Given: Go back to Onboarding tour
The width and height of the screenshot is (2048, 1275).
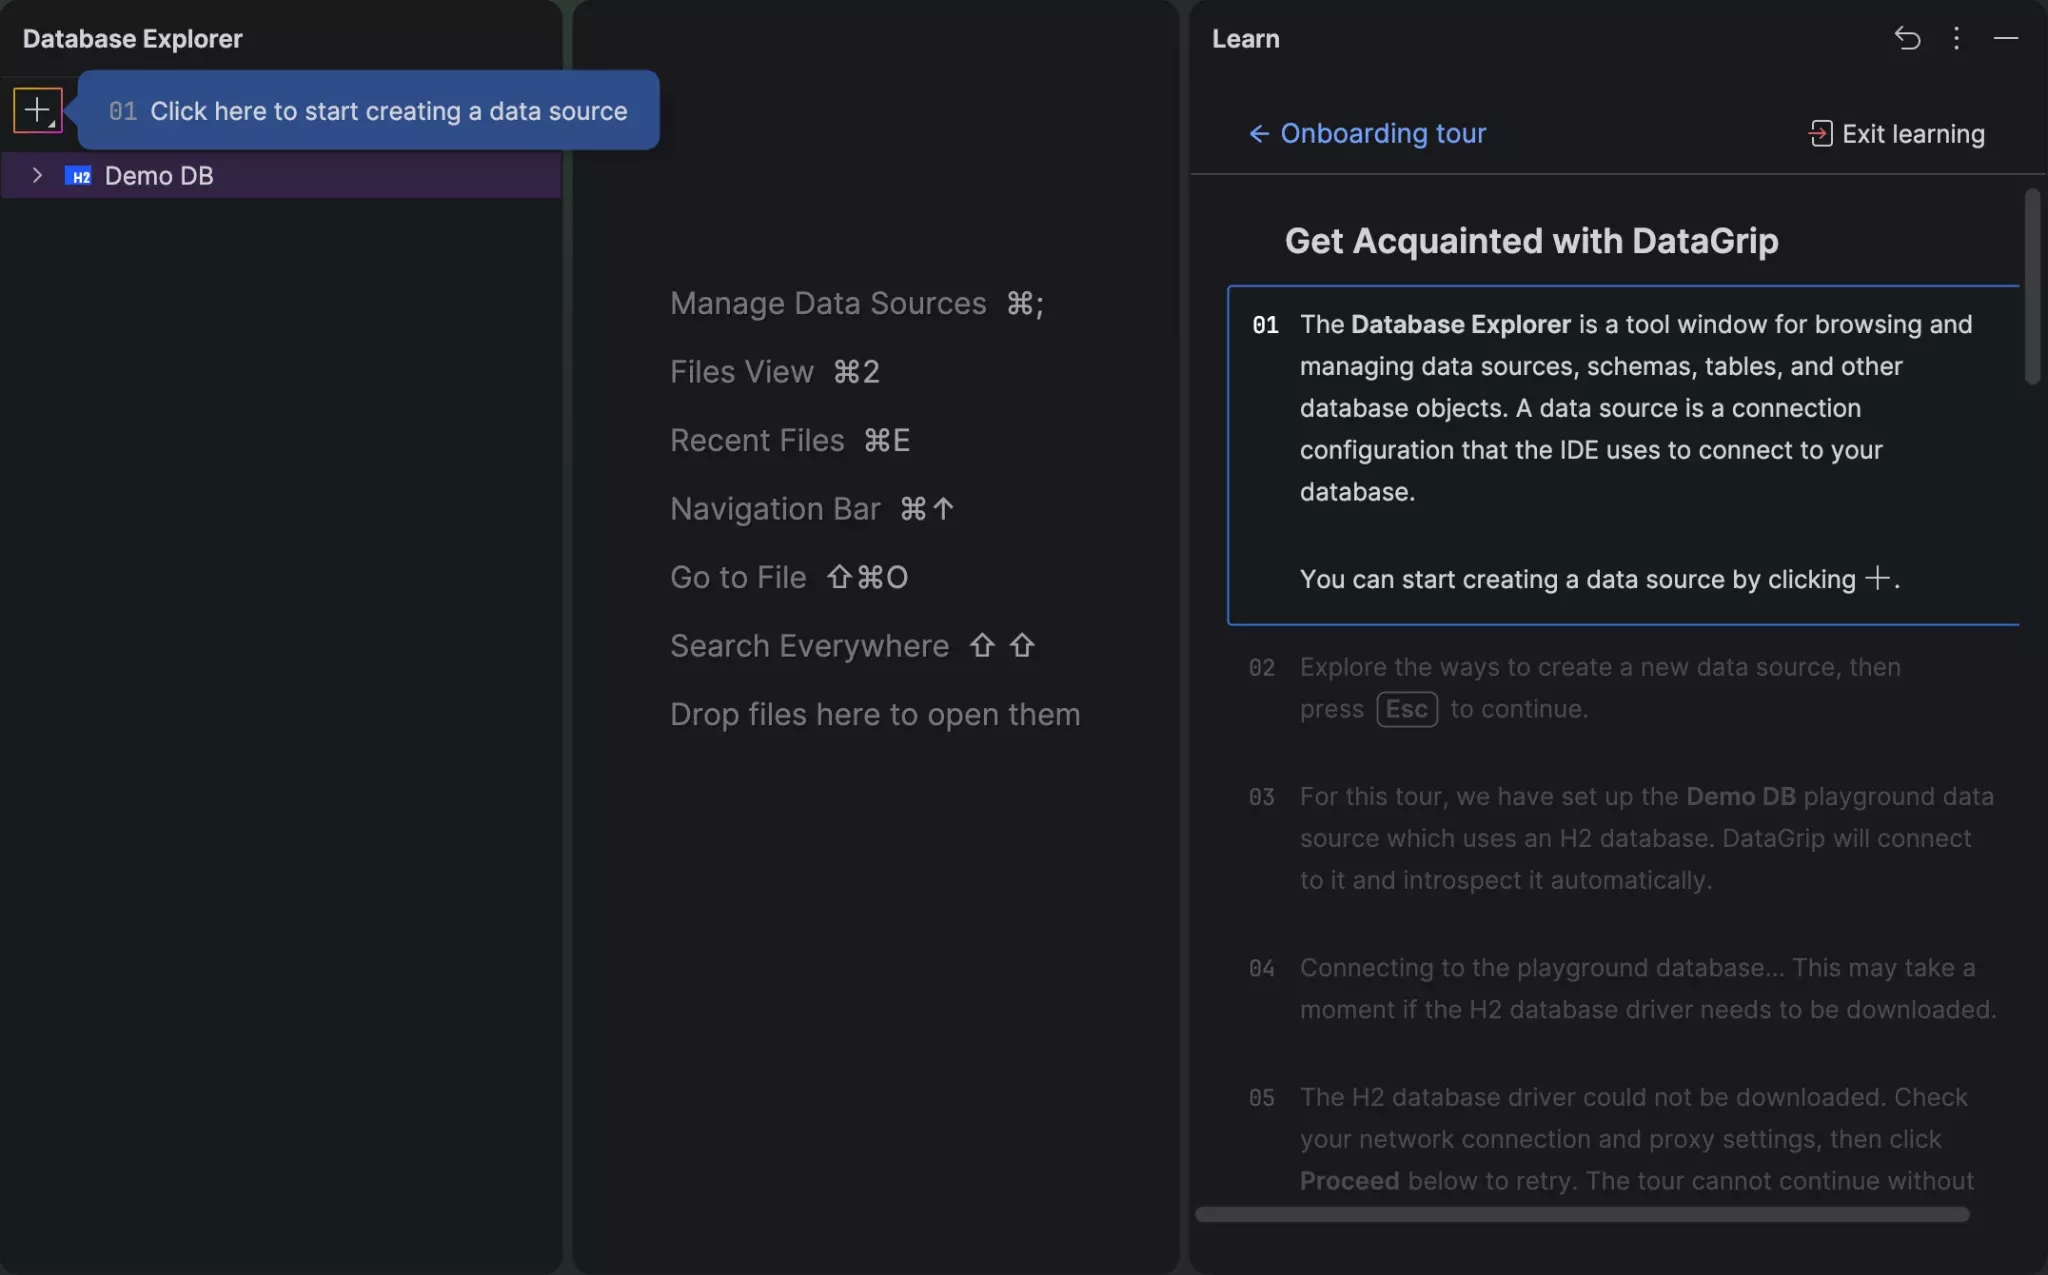Looking at the screenshot, I should tap(1382, 133).
